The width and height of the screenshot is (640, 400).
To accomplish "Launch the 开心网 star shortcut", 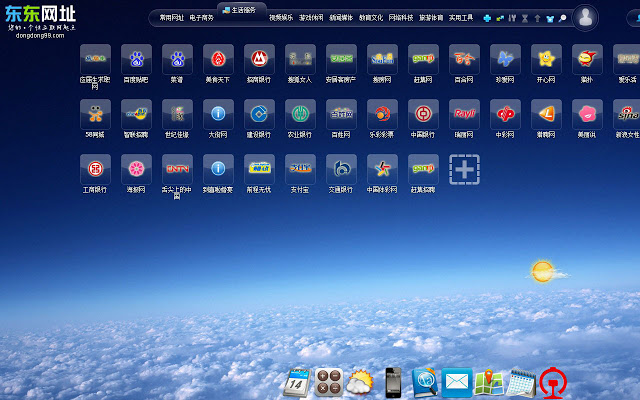I will pyautogui.click(x=546, y=60).
